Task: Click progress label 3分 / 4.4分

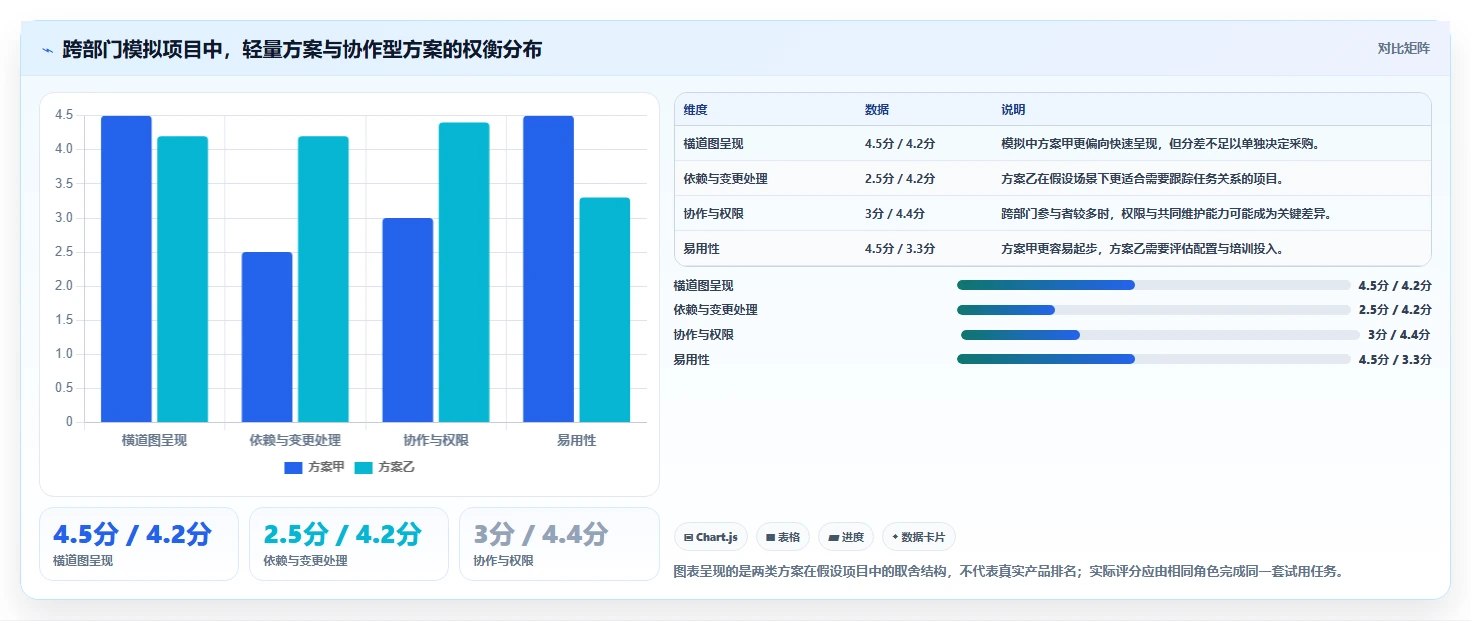Action: 1399,334
